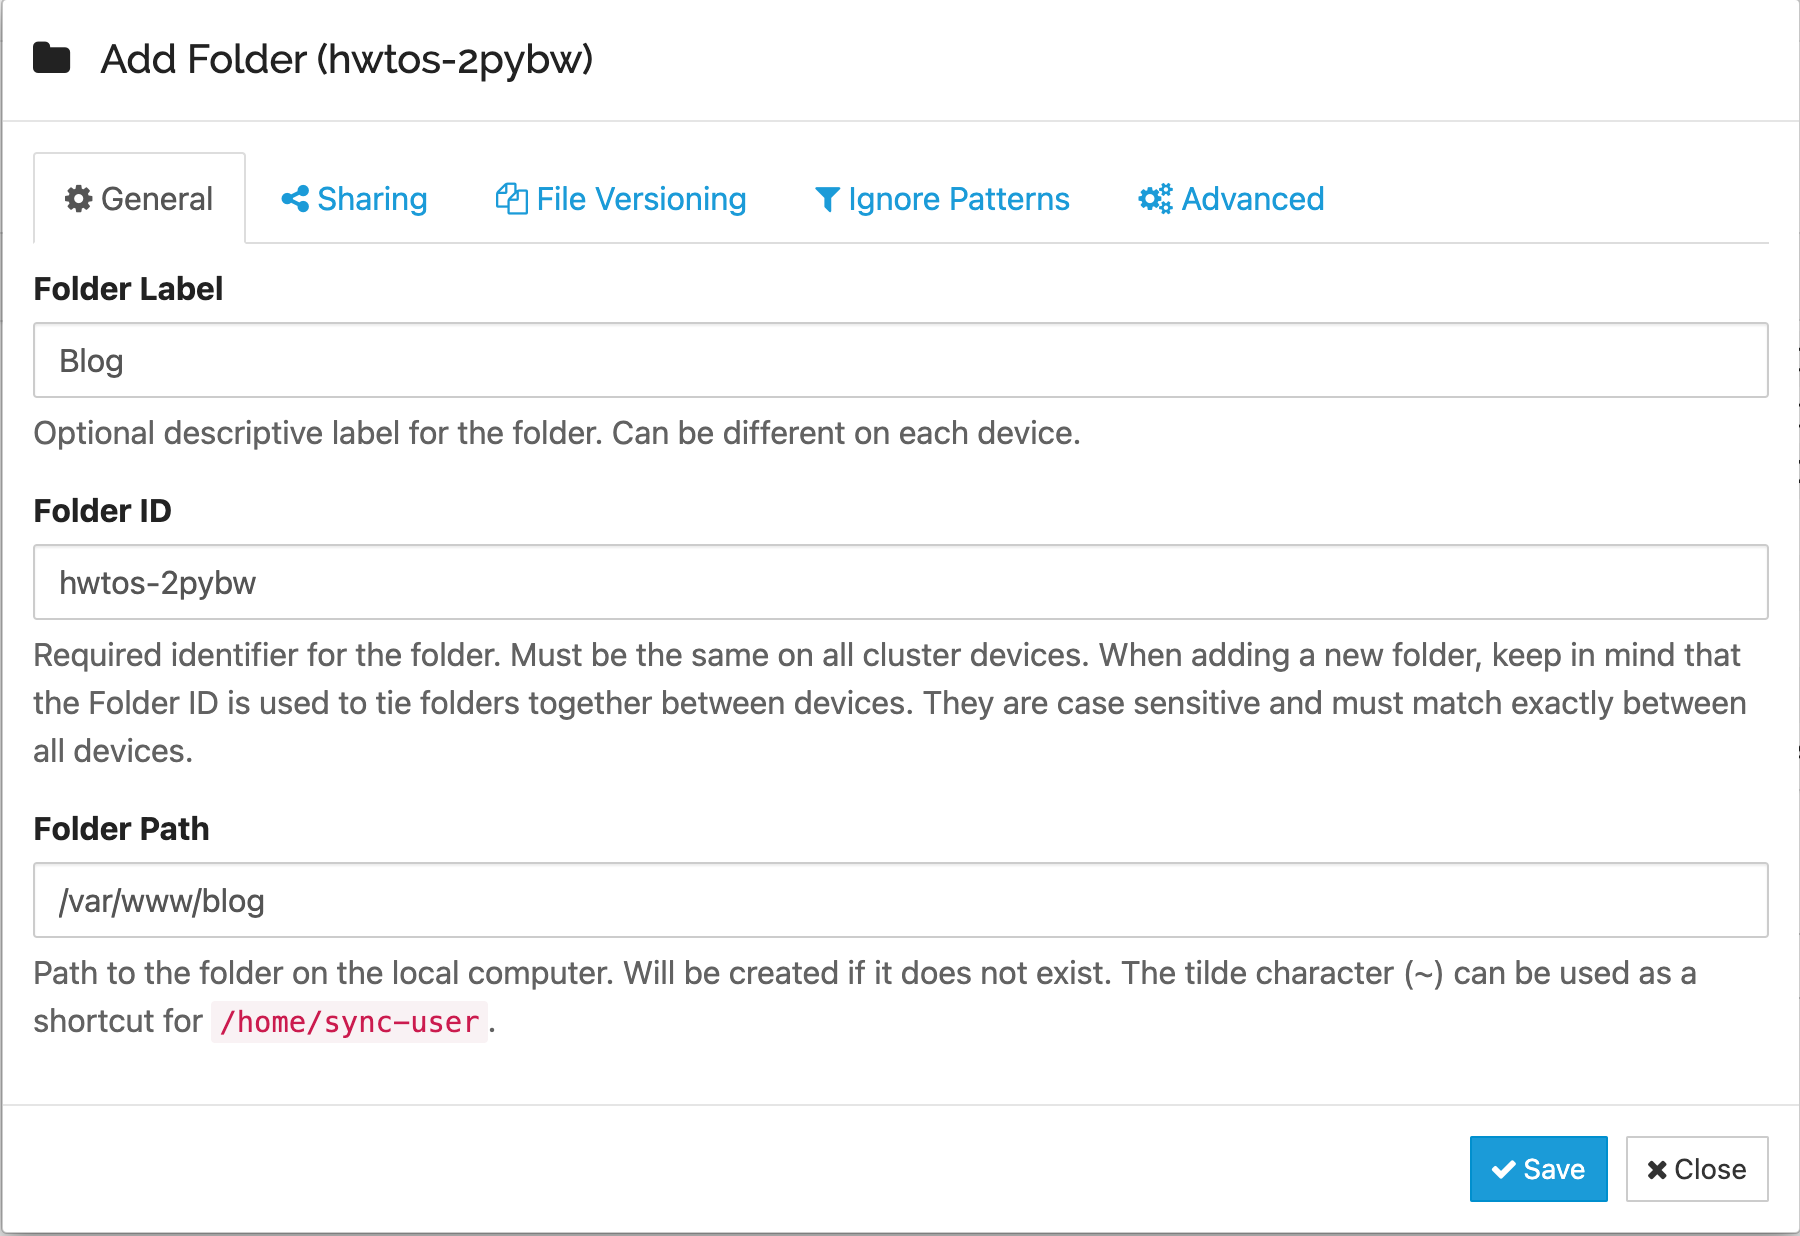
Task: Edit the Folder Path field with /var/www/blog
Action: point(900,900)
